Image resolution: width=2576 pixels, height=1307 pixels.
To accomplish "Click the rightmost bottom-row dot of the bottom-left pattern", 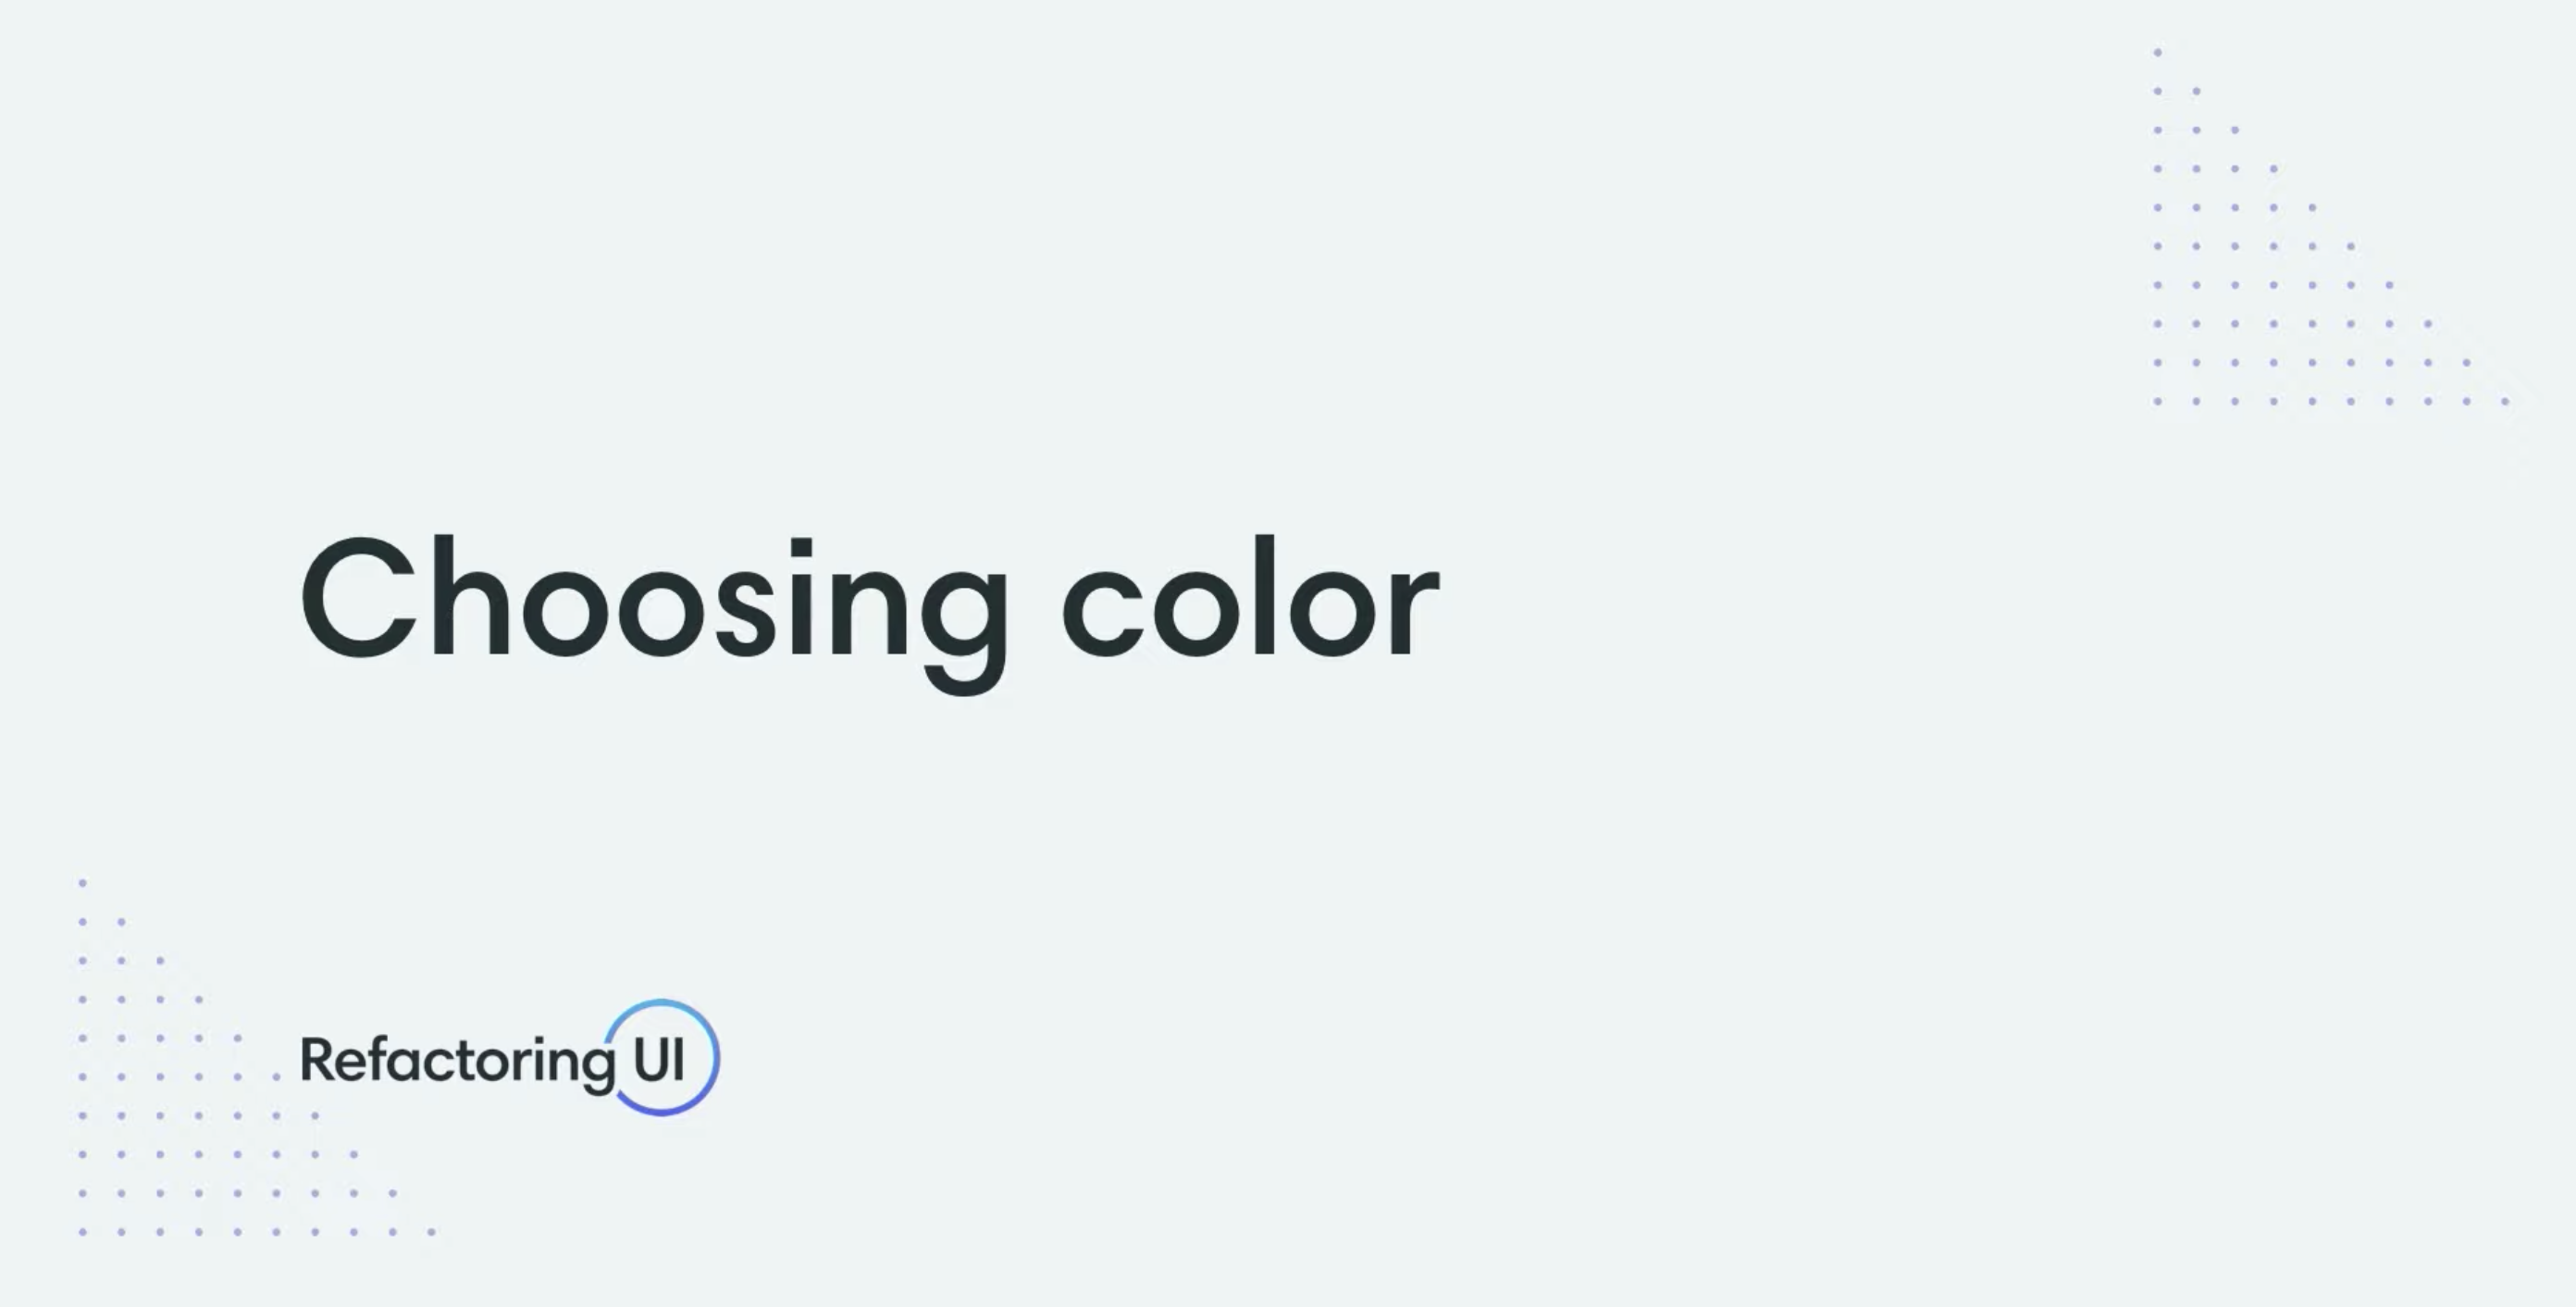I will 431,1232.
